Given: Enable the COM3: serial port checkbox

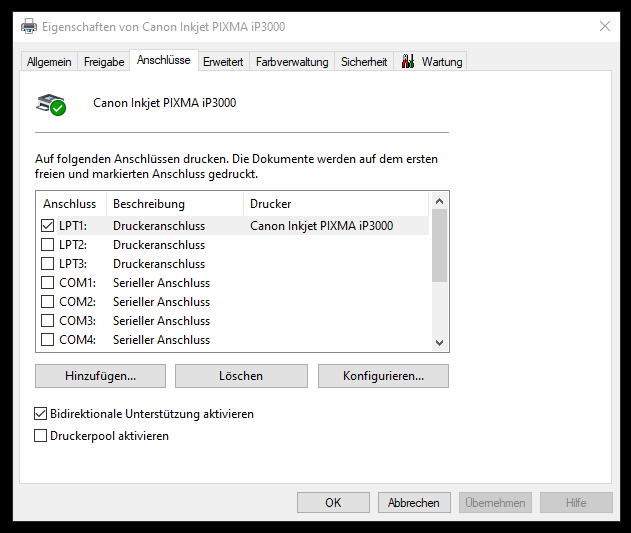Looking at the screenshot, I should click(x=47, y=320).
